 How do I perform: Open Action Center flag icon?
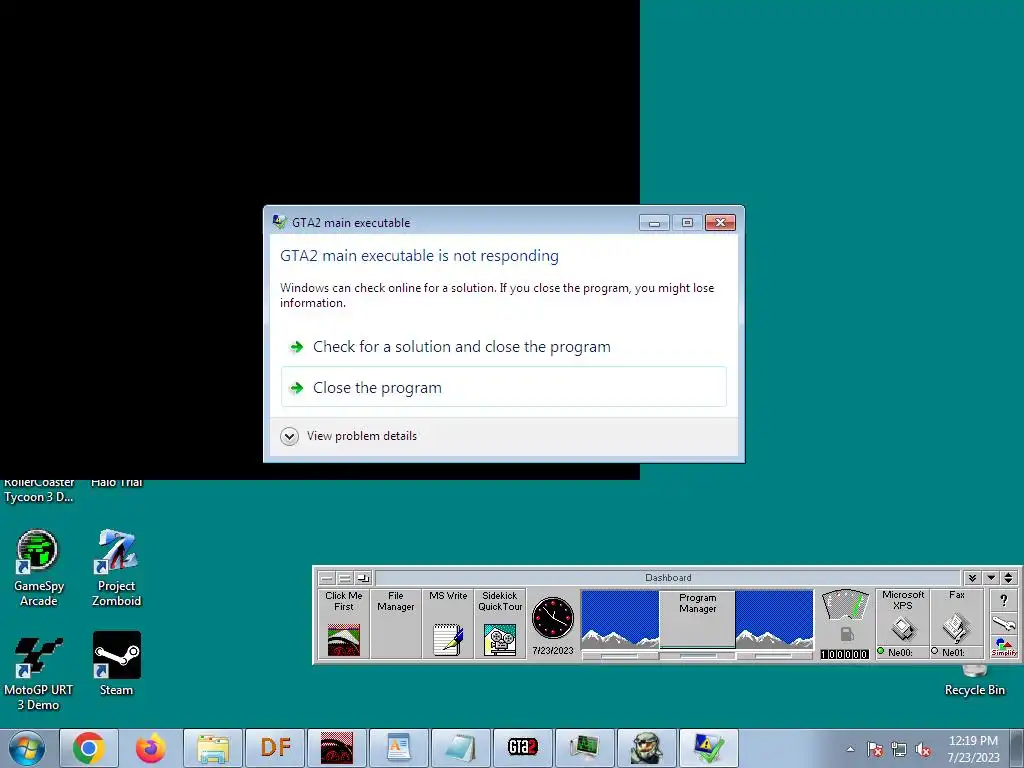click(x=875, y=750)
